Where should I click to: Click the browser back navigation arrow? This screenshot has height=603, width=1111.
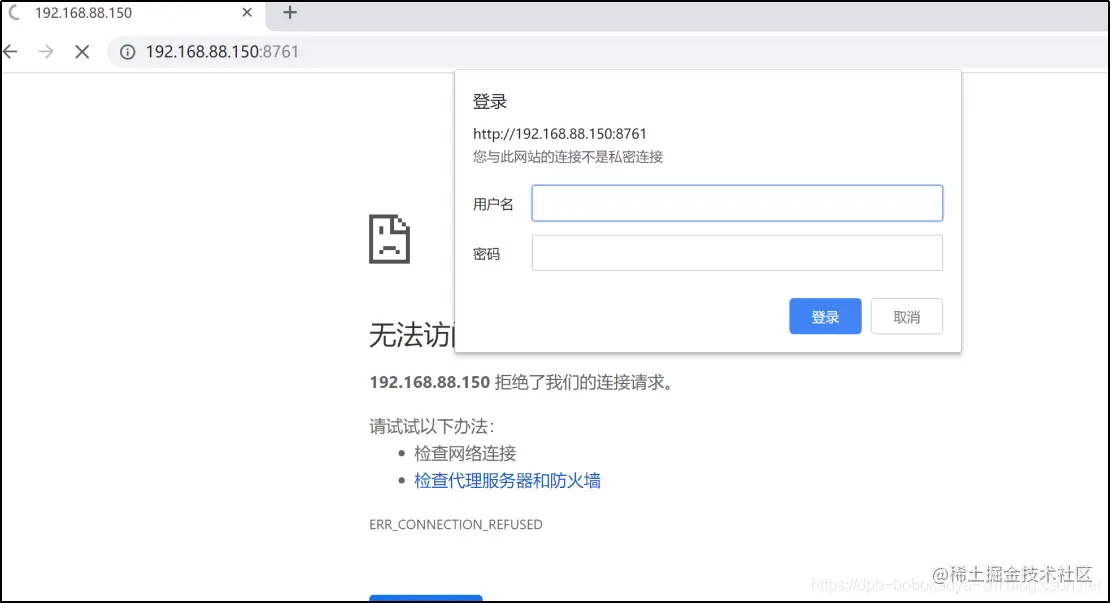click(9, 51)
